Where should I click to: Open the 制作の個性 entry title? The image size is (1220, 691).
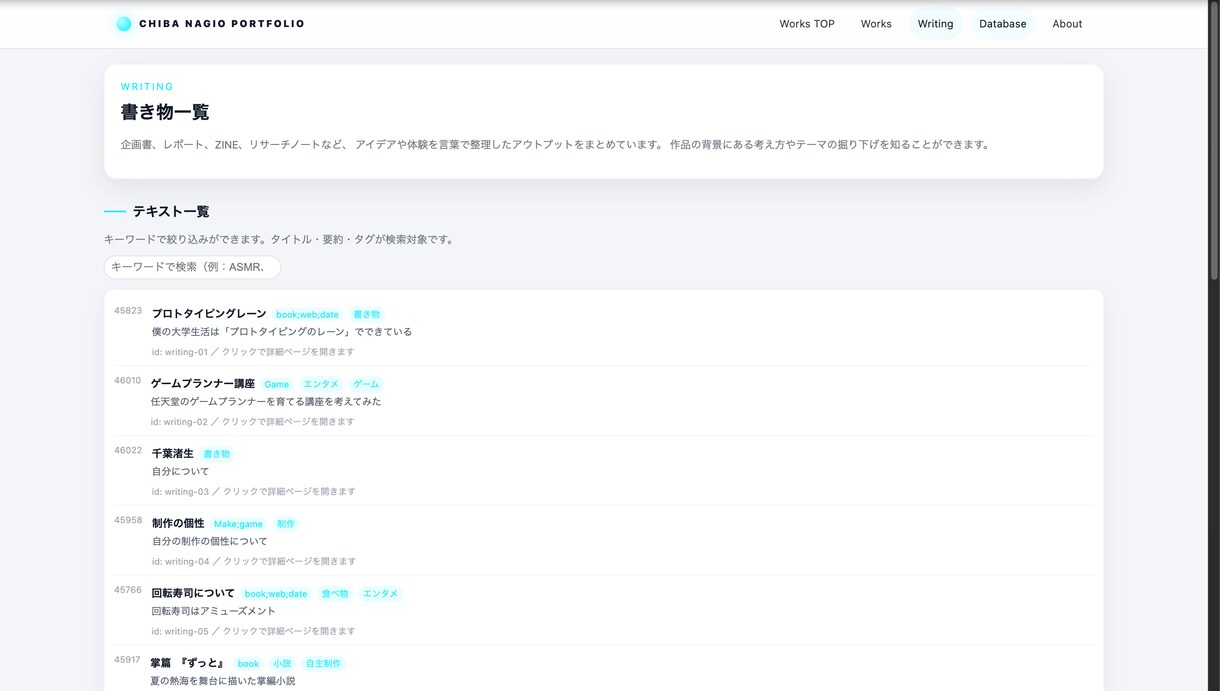pyautogui.click(x=178, y=524)
